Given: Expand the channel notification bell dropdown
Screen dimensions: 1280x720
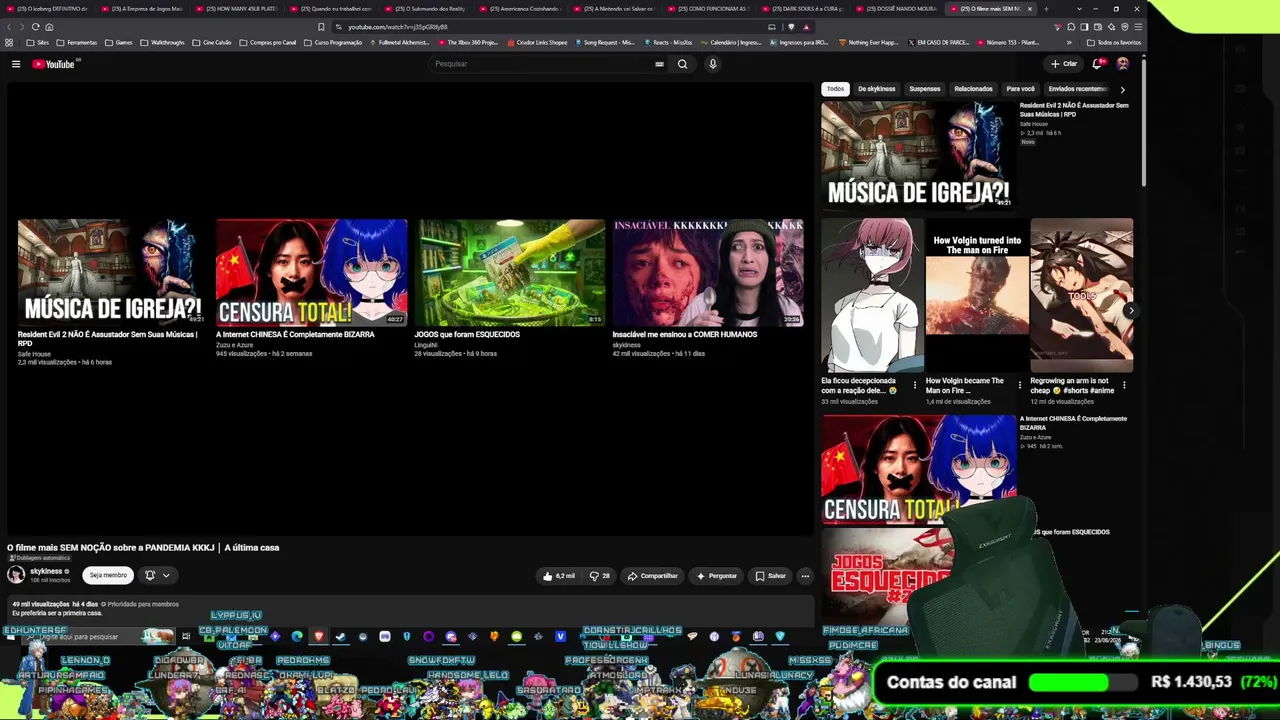Looking at the screenshot, I should [157, 575].
